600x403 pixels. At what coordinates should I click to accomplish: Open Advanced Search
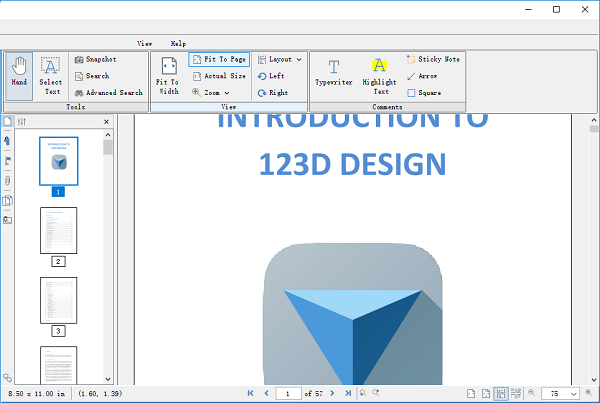[x=109, y=93]
